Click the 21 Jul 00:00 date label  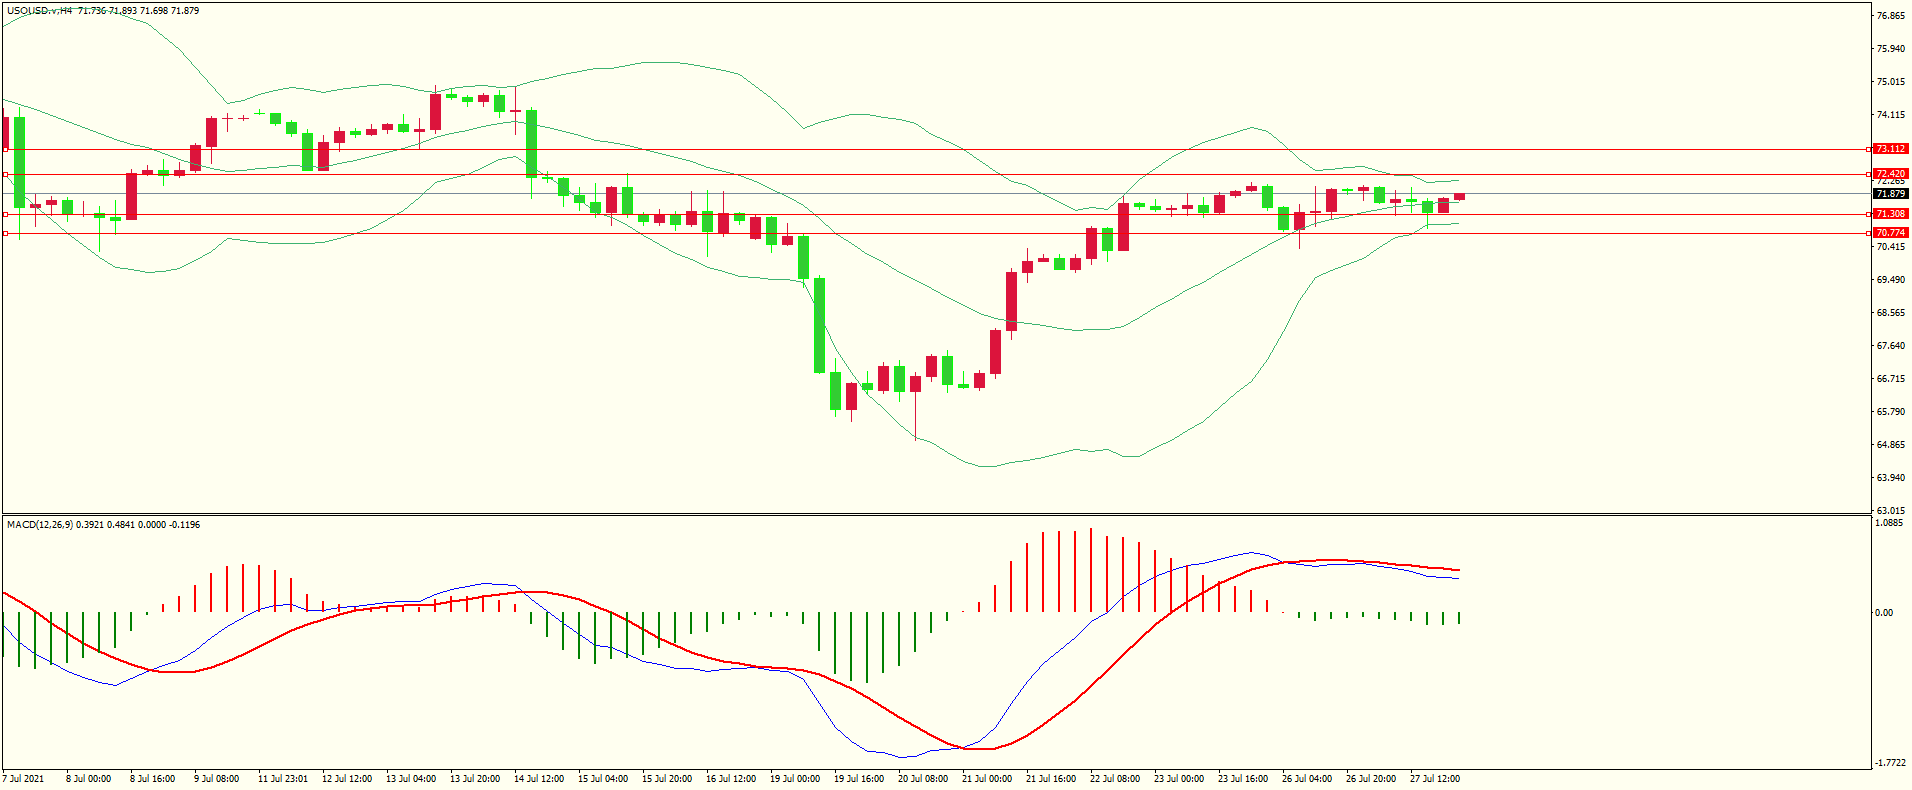point(986,779)
